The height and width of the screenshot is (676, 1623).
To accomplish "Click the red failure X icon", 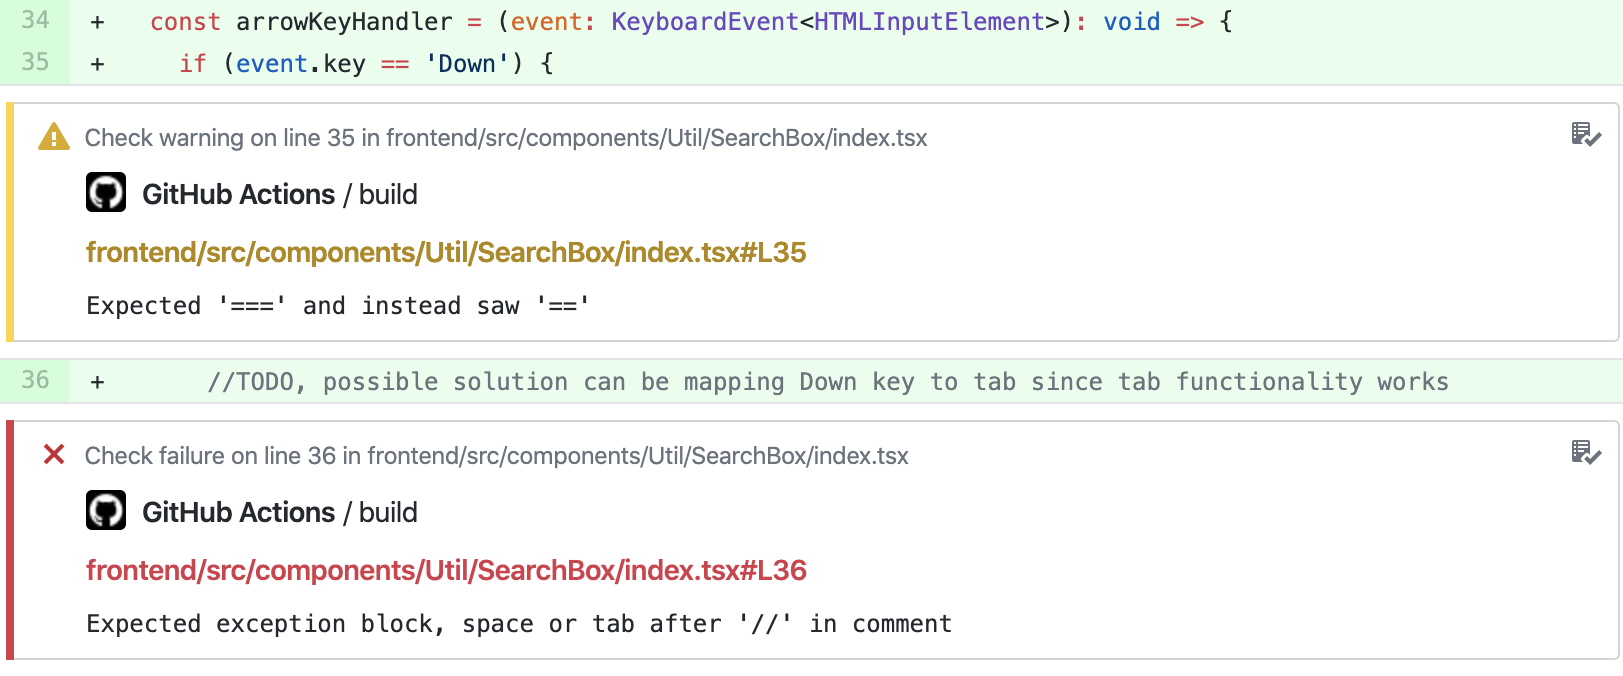I will coord(54,455).
